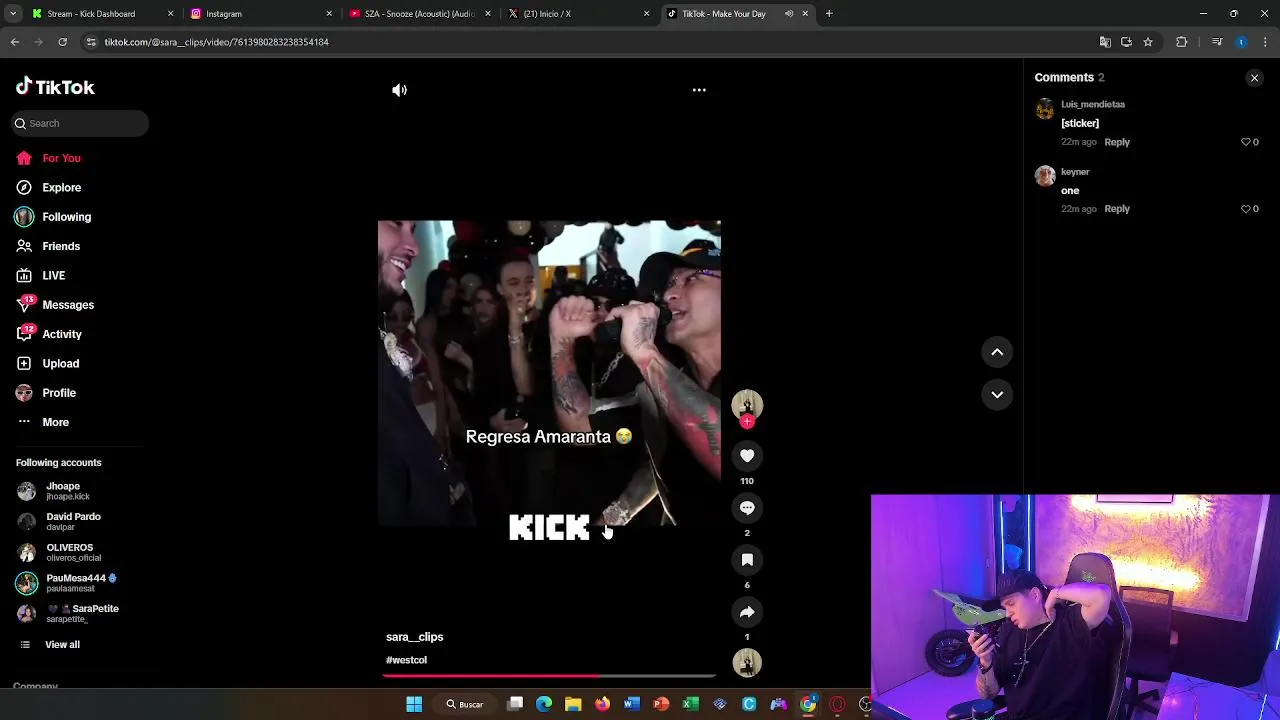View all following accounts
This screenshot has width=1280, height=720.
[x=62, y=645]
